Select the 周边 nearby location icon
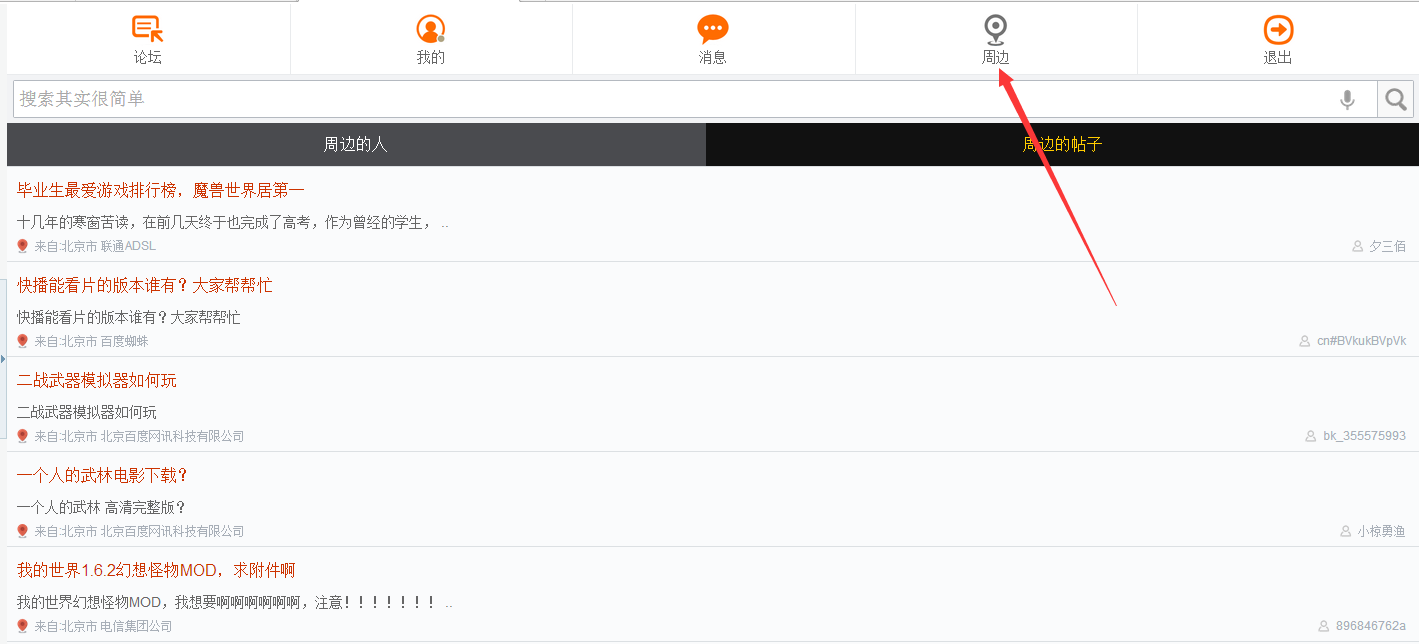The height and width of the screenshot is (644, 1419). pyautogui.click(x=995, y=29)
